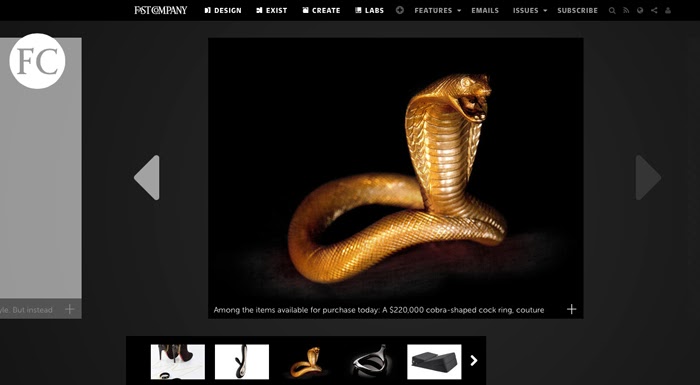Select the black wedge cushion thumbnail

click(x=434, y=362)
